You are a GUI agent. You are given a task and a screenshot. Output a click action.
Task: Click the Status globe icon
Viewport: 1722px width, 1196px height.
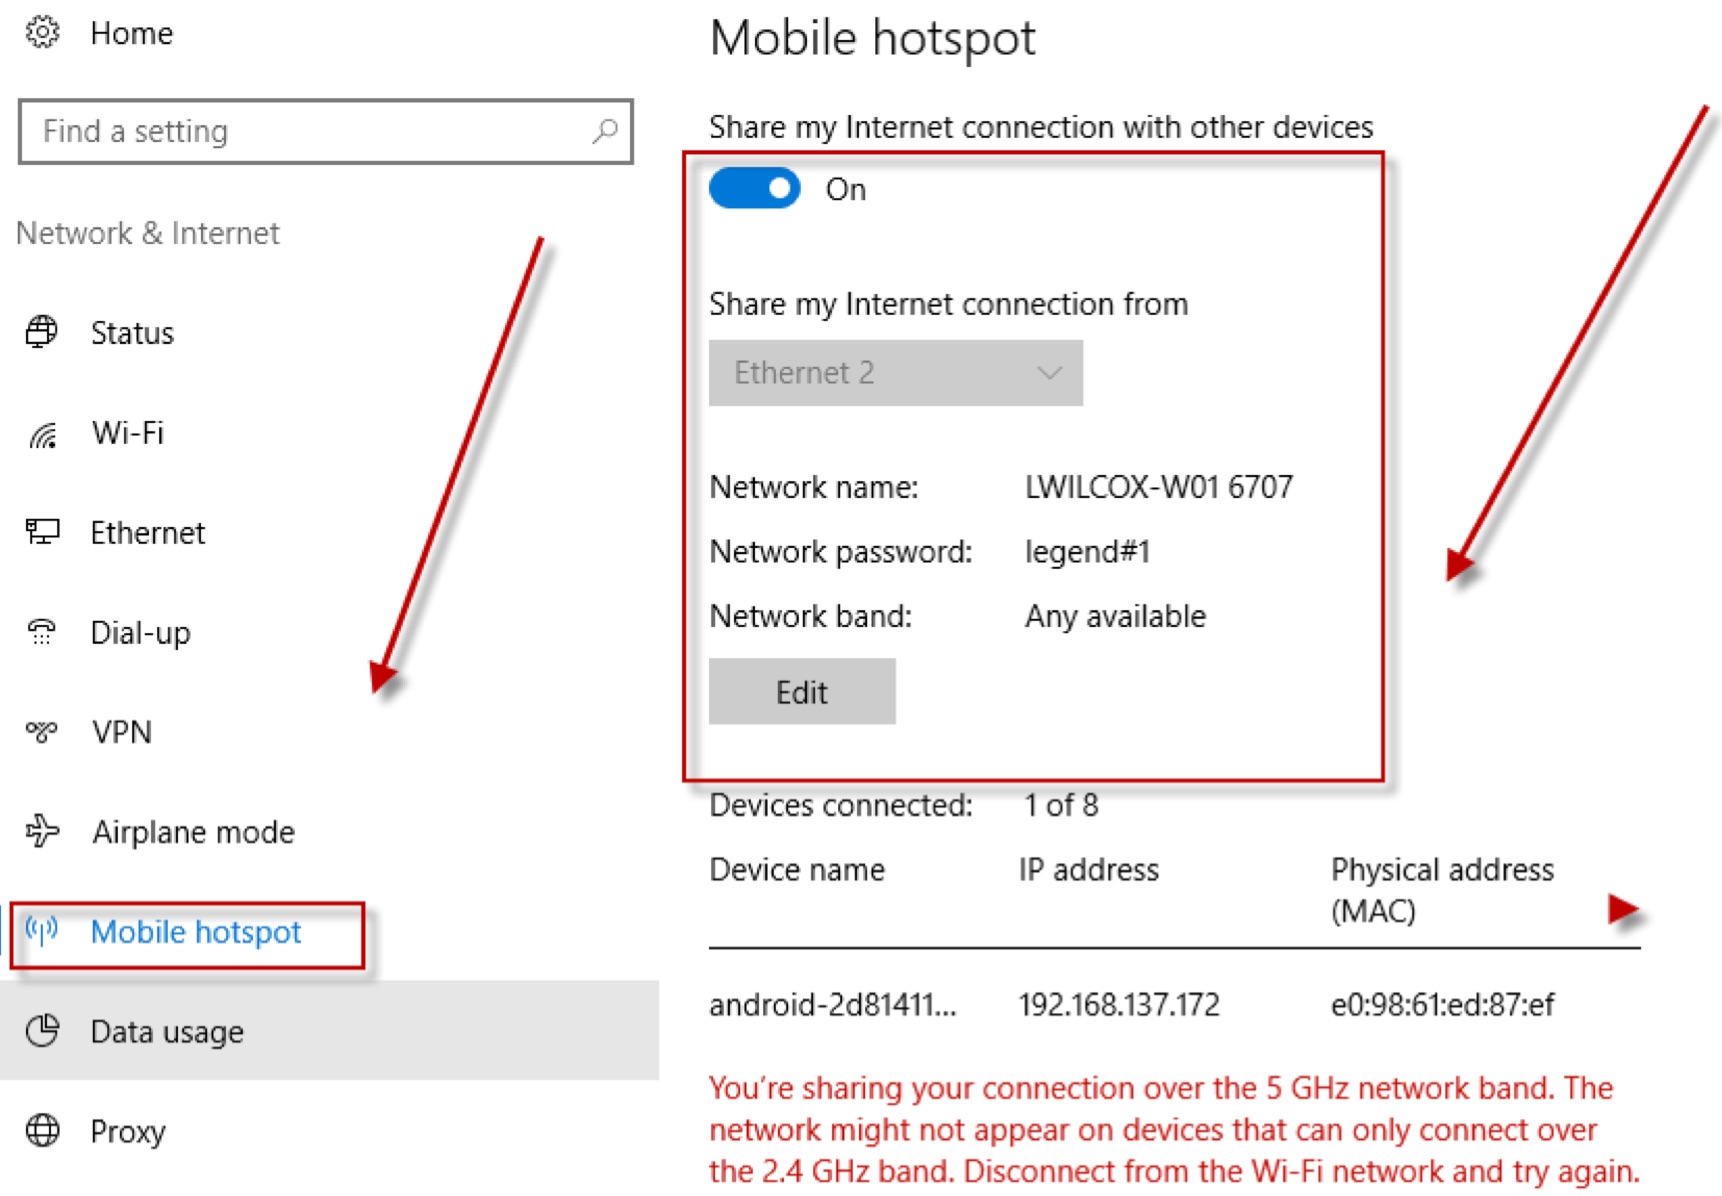coord(42,332)
